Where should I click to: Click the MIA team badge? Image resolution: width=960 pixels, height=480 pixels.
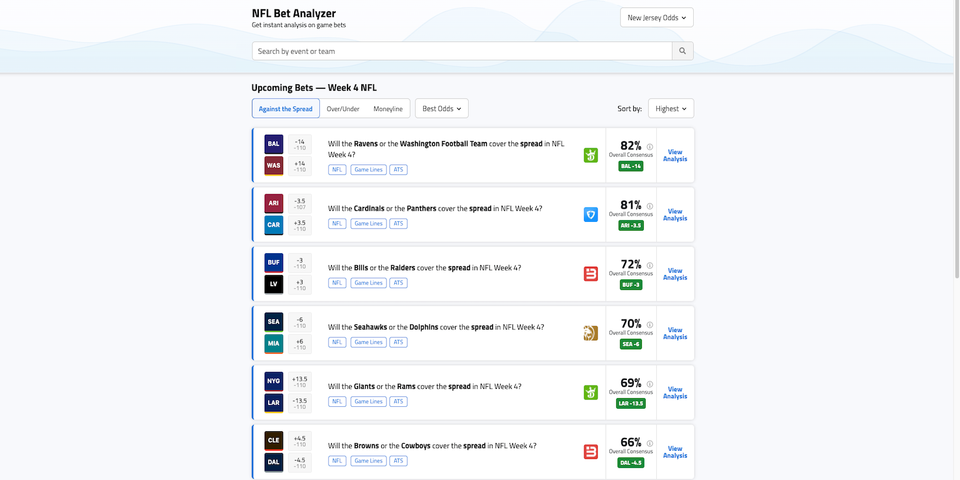click(x=274, y=344)
